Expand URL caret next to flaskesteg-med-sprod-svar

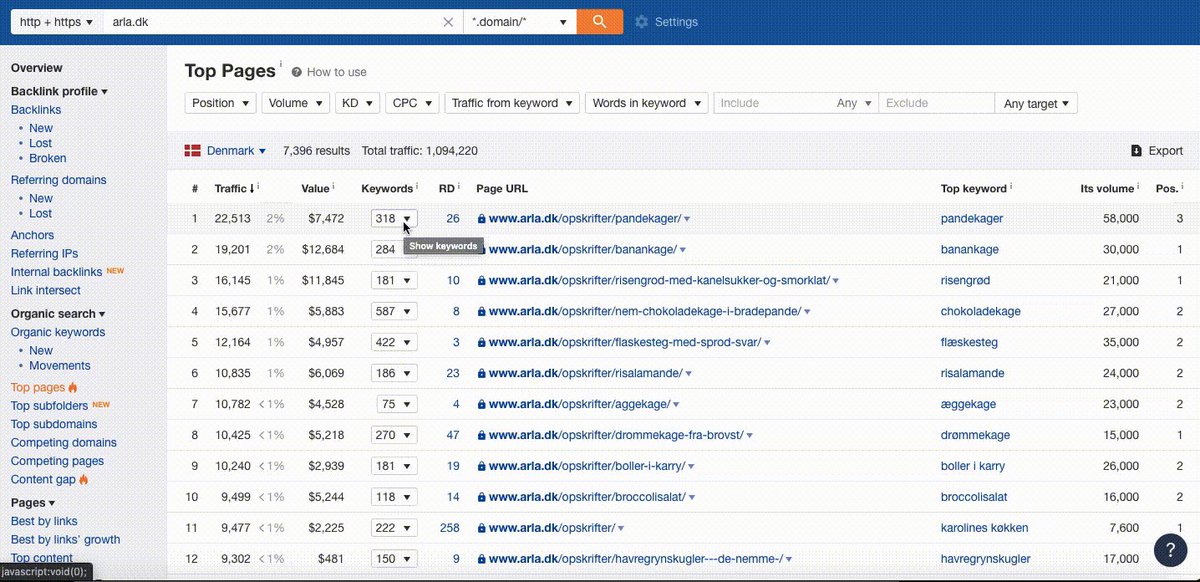(767, 343)
